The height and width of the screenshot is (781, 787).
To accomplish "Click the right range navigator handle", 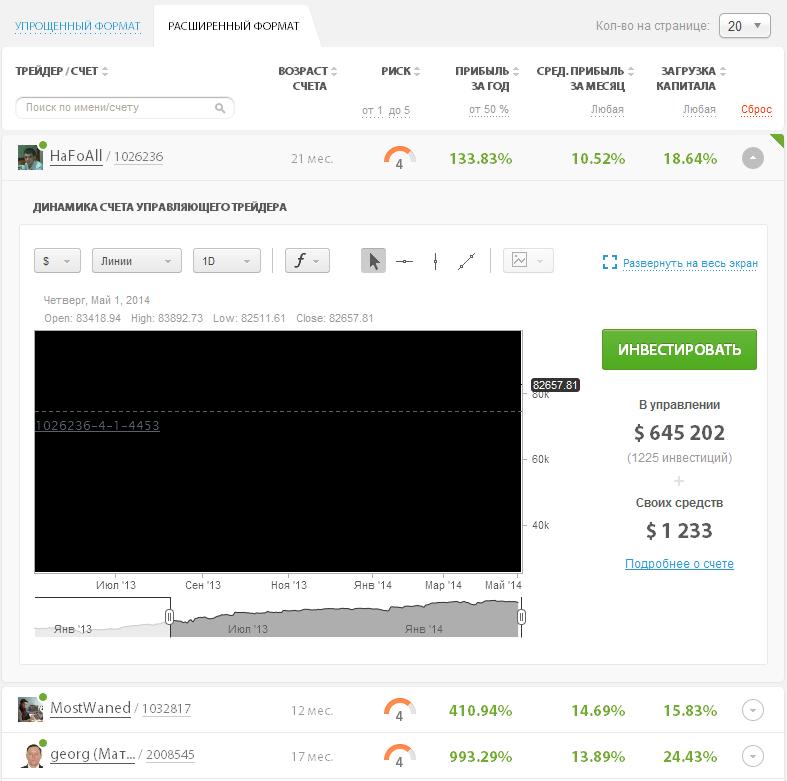I will (521, 616).
